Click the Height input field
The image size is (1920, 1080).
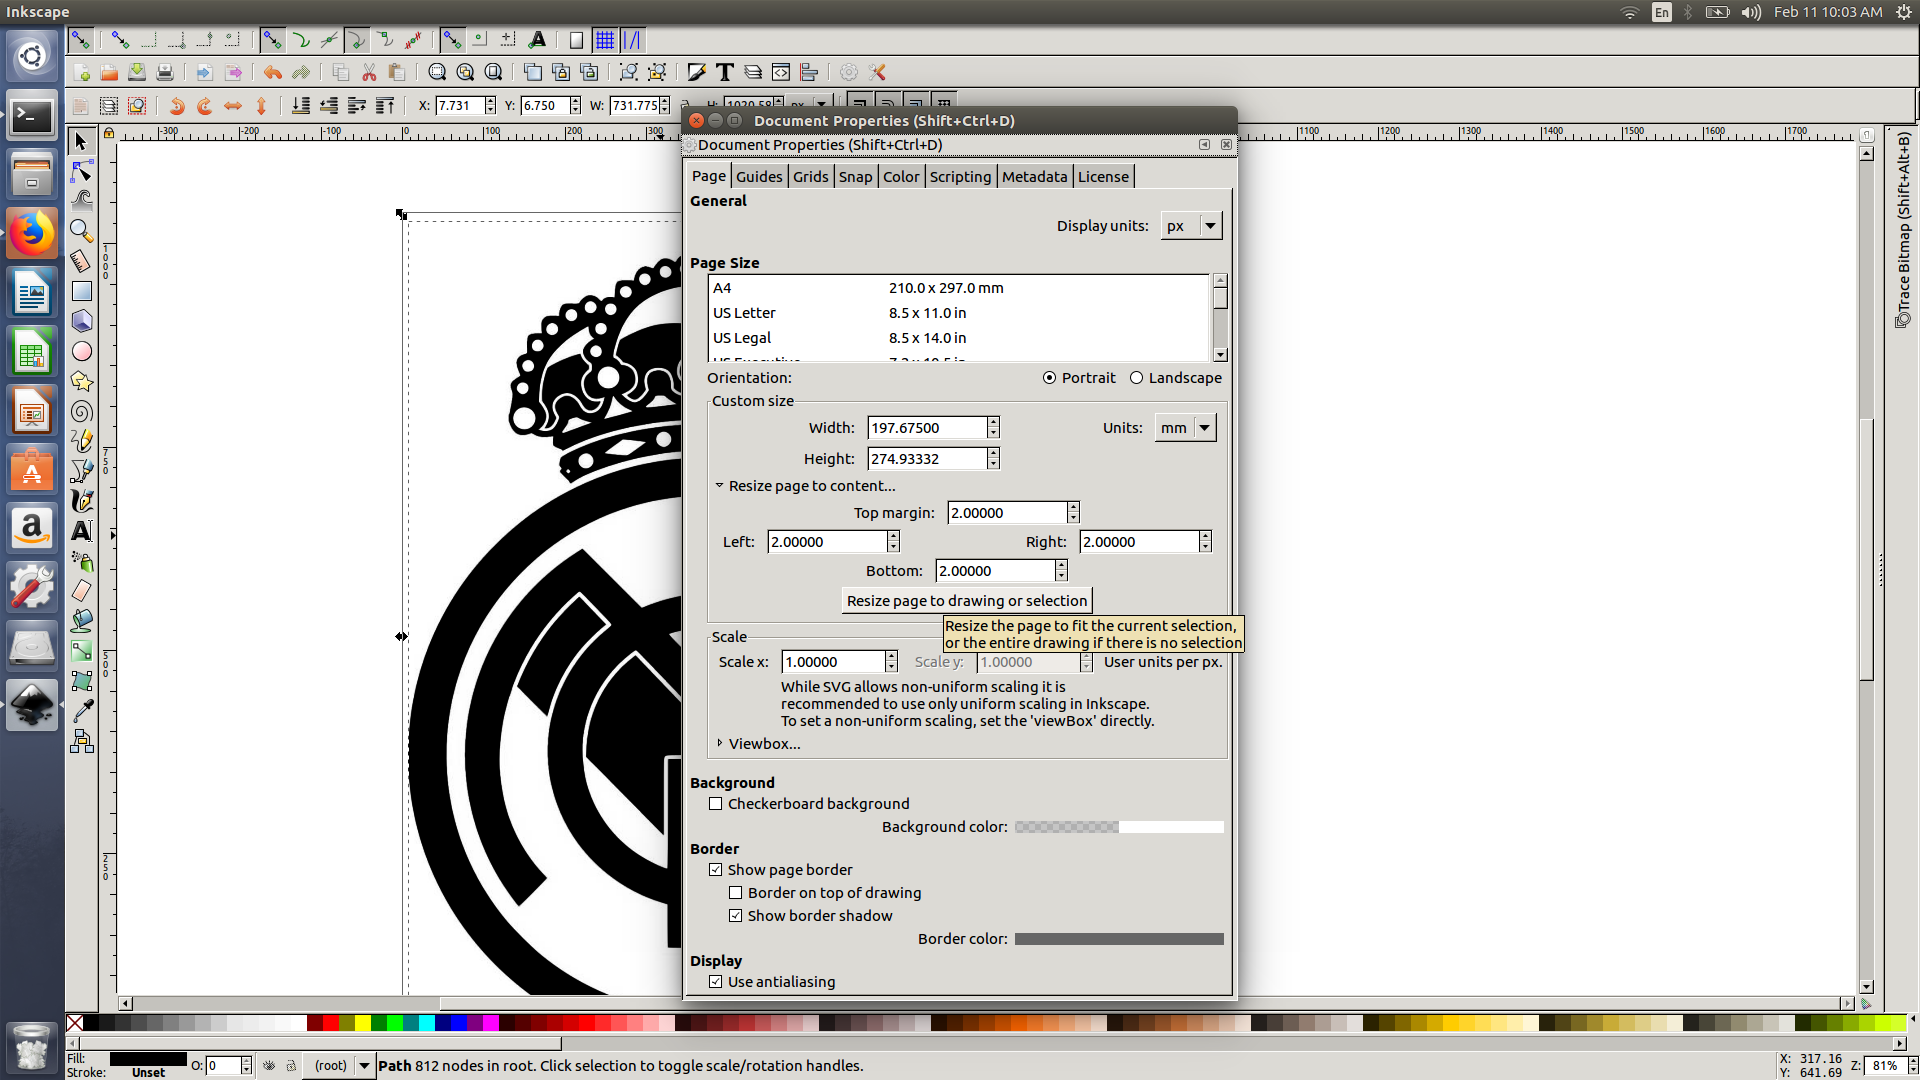click(927, 459)
